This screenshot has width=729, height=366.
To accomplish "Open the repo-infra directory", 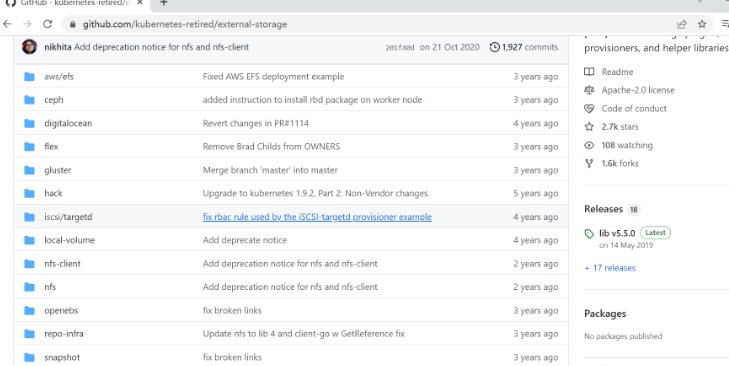I will 64,333.
